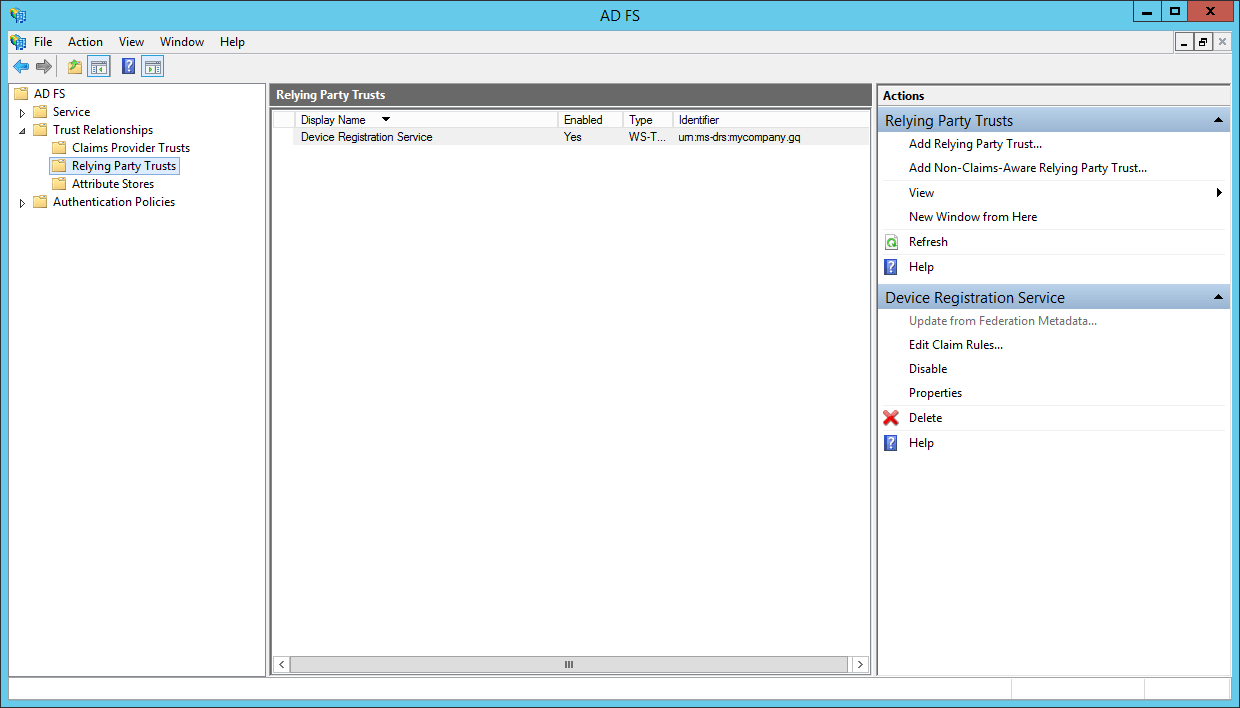Viewport: 1240px width, 708px height.
Task: Click the red Delete icon under Device Registration Service
Action: [891, 417]
